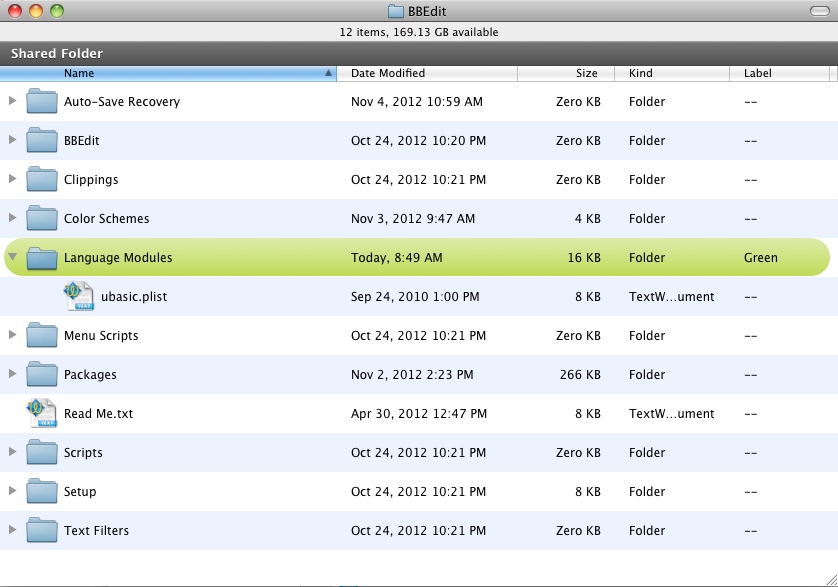Select the Scripts folder name text
This screenshot has height=587, width=838.
click(83, 453)
